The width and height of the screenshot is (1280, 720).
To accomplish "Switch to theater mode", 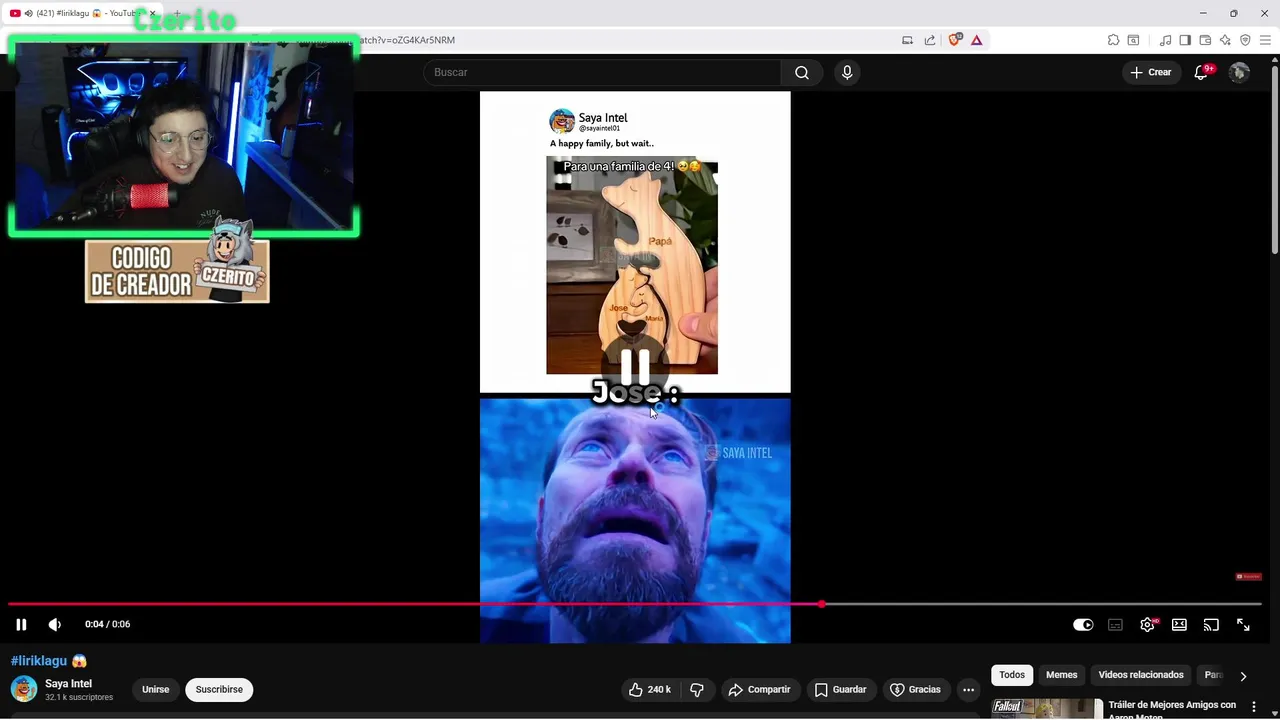I will pos(1179,625).
